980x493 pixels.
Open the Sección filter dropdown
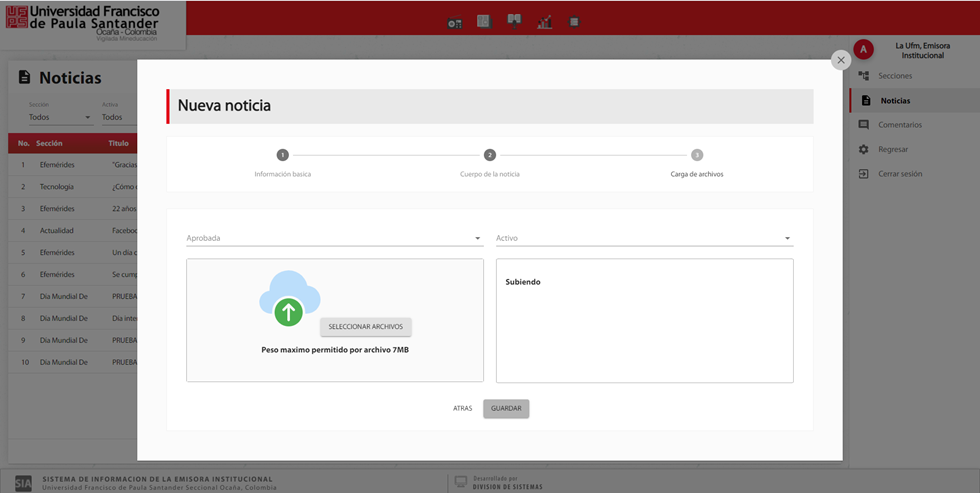tap(60, 117)
